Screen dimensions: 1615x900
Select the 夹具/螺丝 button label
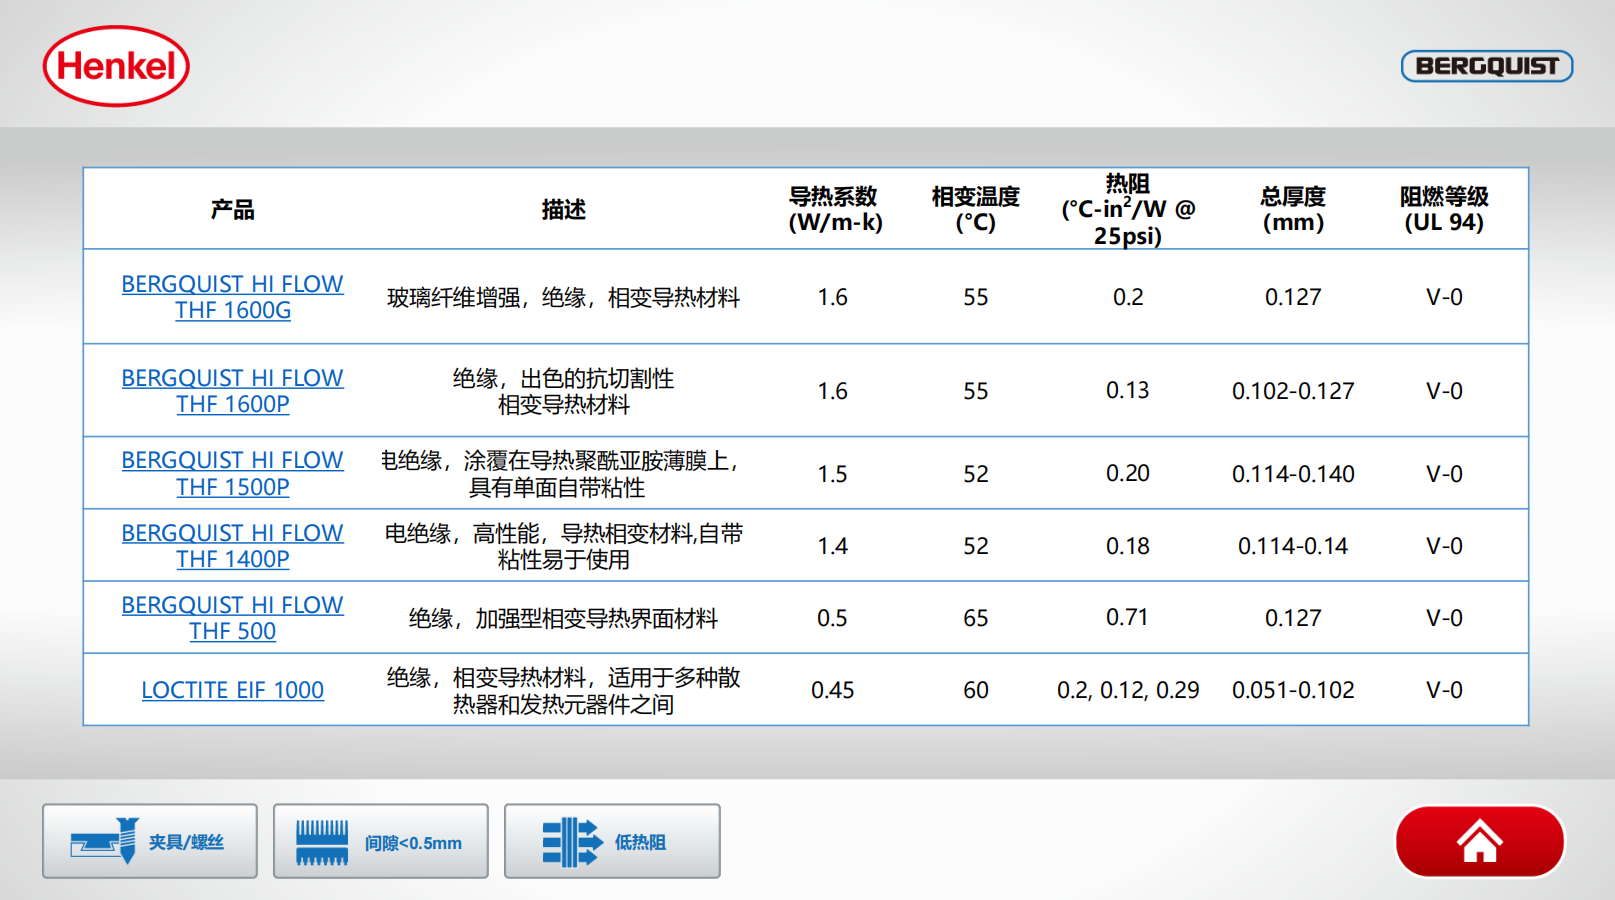[x=186, y=843]
